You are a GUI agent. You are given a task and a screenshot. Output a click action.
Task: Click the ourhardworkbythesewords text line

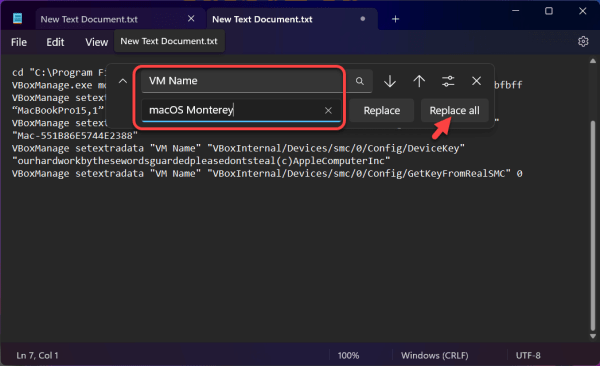[x=201, y=161]
